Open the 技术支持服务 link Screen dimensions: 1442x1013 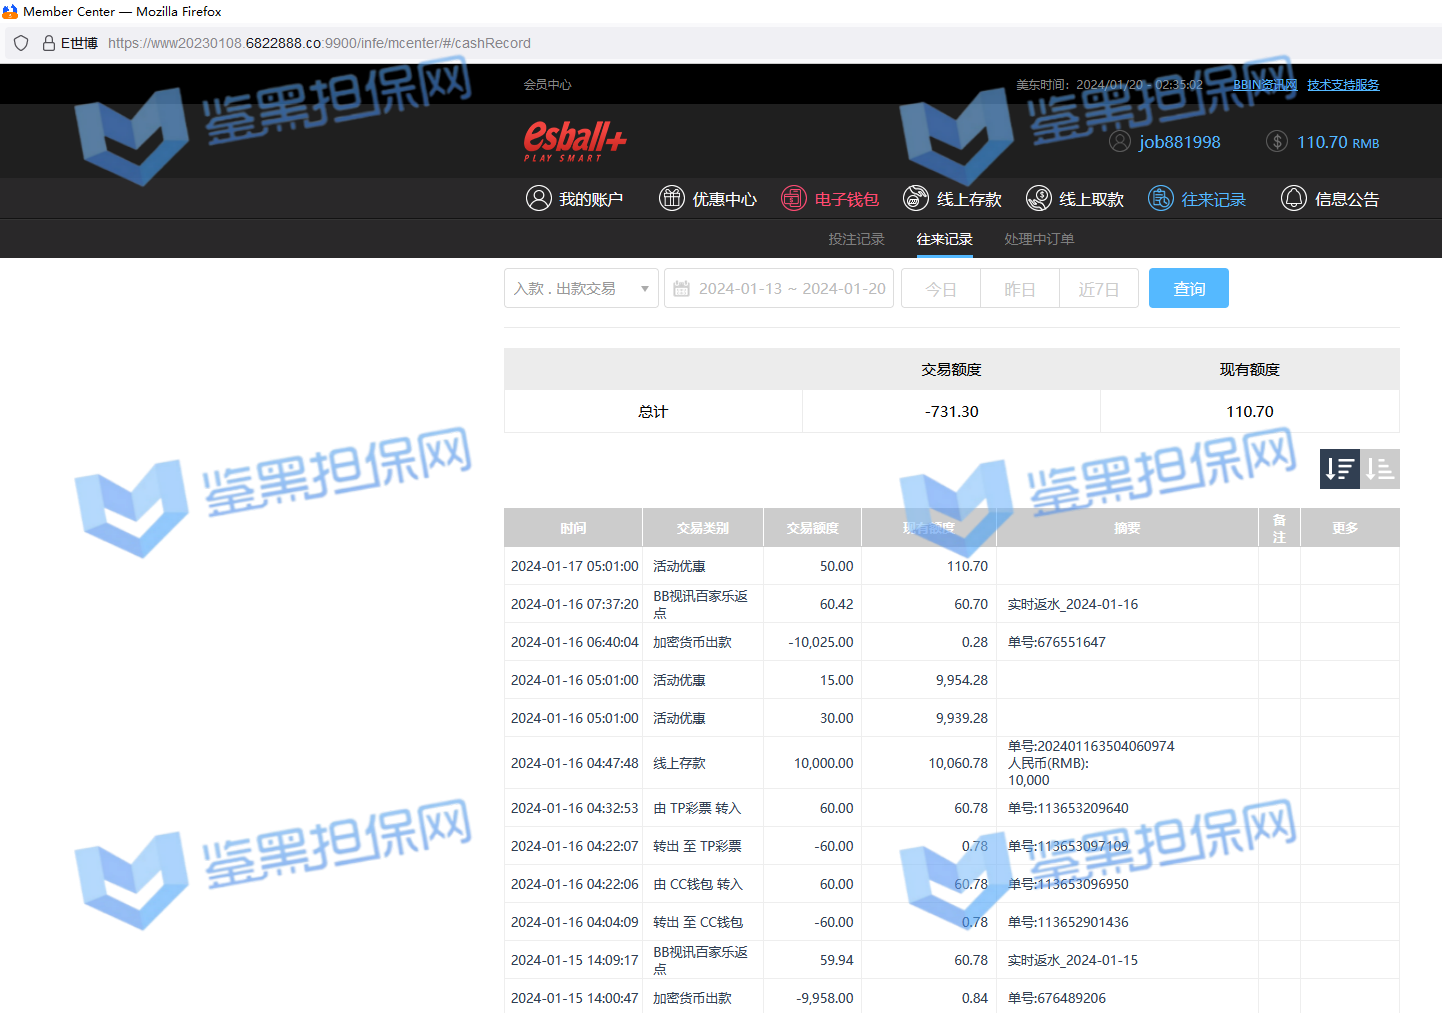tap(1342, 85)
